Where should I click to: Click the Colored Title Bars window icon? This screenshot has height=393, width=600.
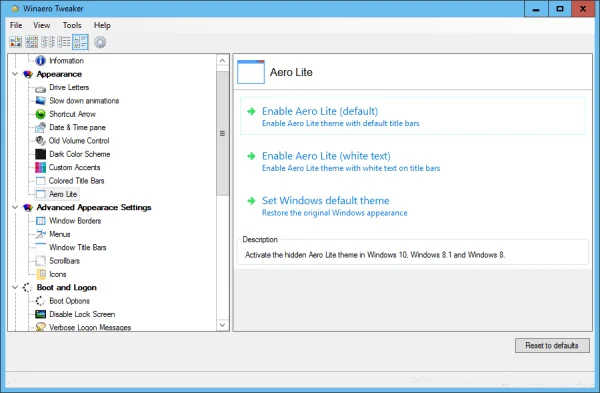[x=40, y=181]
